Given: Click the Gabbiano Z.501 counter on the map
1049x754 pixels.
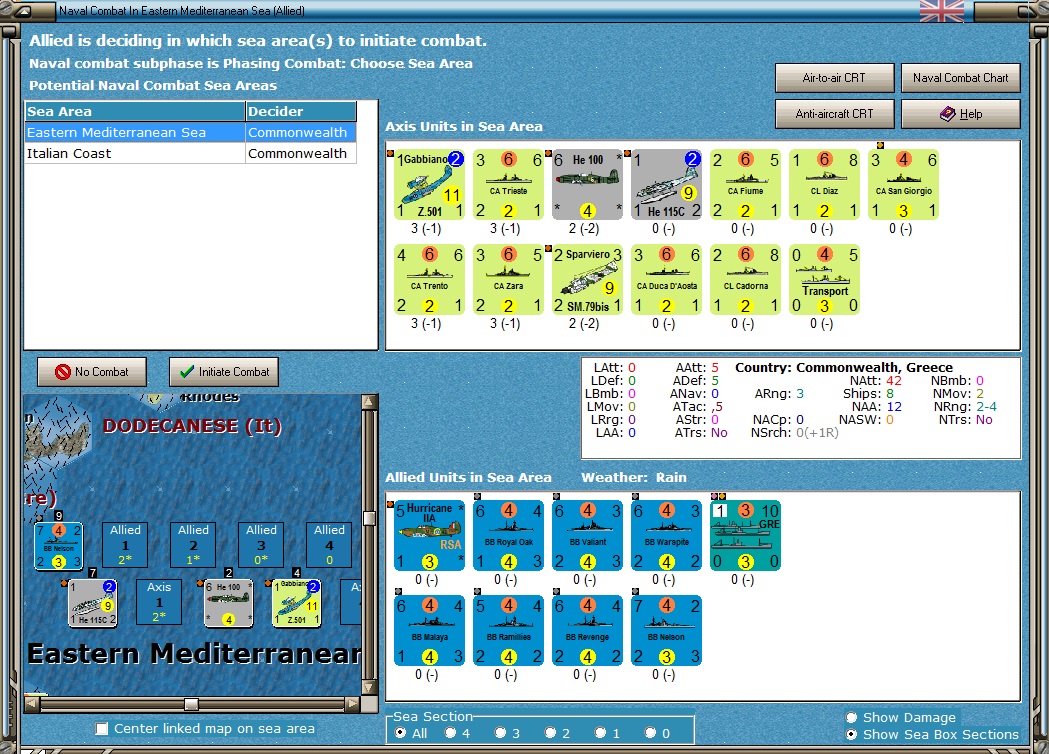Looking at the screenshot, I should click(x=296, y=603).
